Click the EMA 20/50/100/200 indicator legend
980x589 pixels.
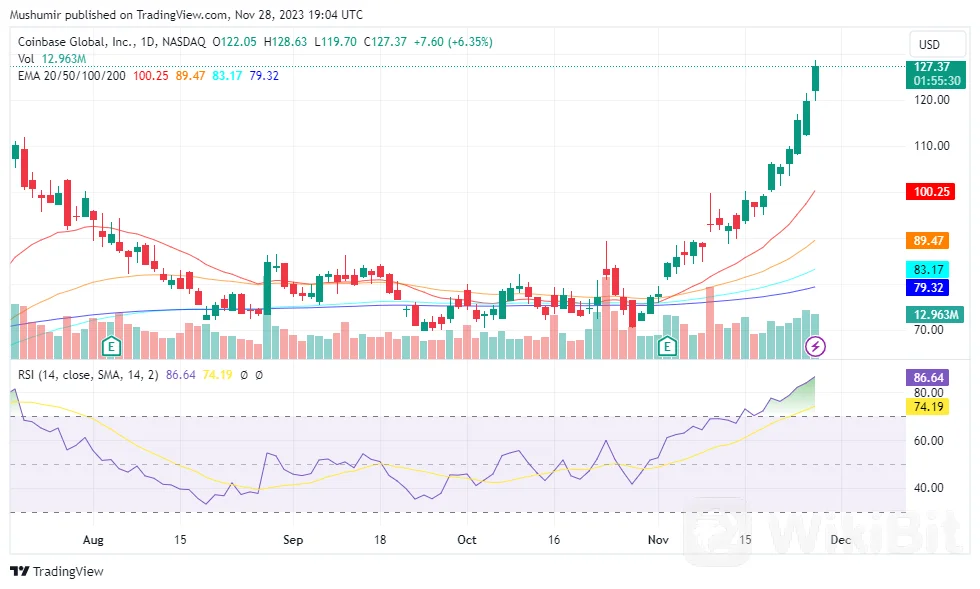[72, 76]
